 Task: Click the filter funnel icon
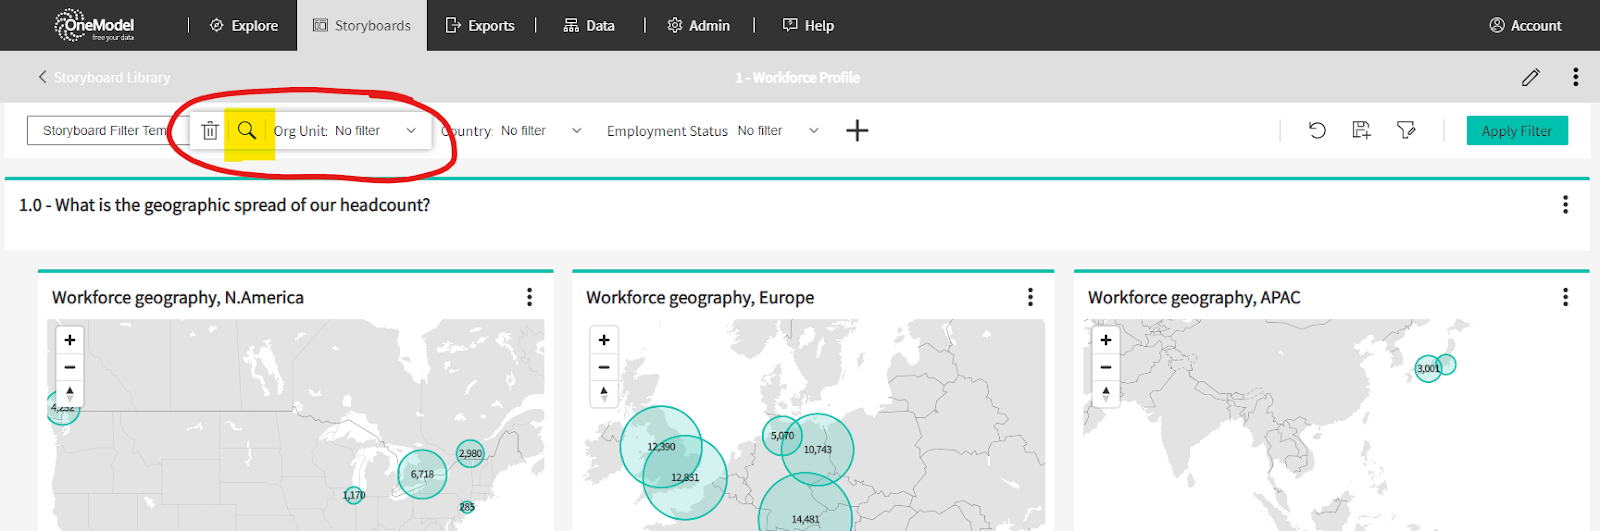click(1406, 130)
